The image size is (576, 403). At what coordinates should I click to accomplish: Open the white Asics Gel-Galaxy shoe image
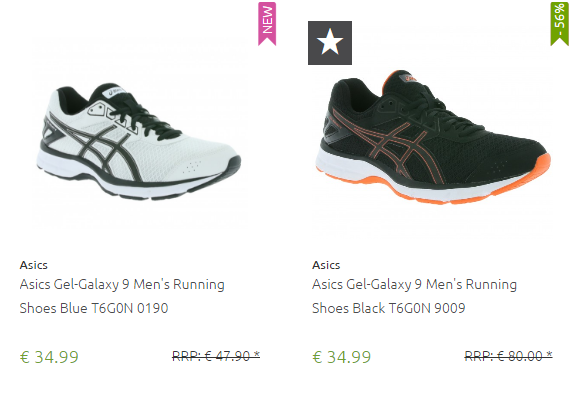139,141
